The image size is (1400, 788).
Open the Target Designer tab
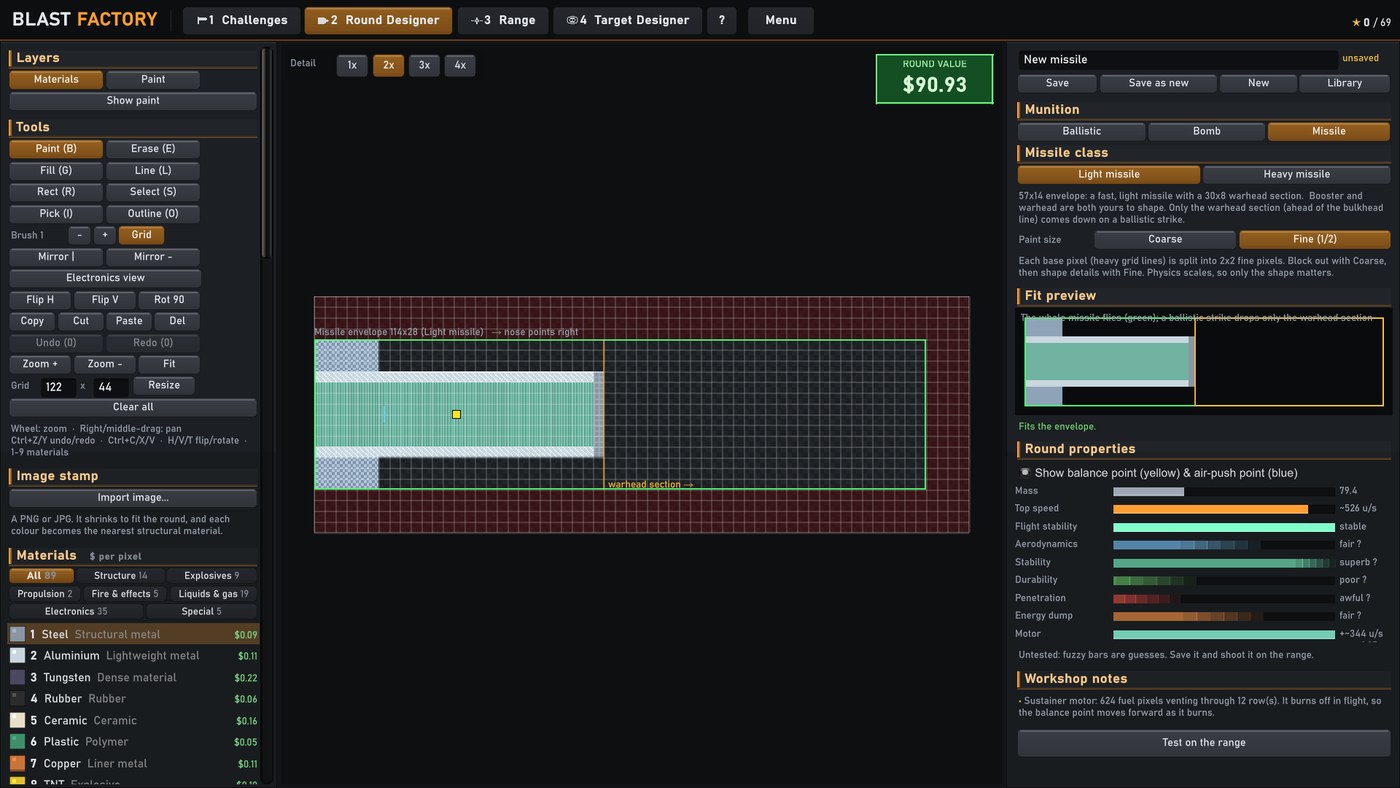627,20
